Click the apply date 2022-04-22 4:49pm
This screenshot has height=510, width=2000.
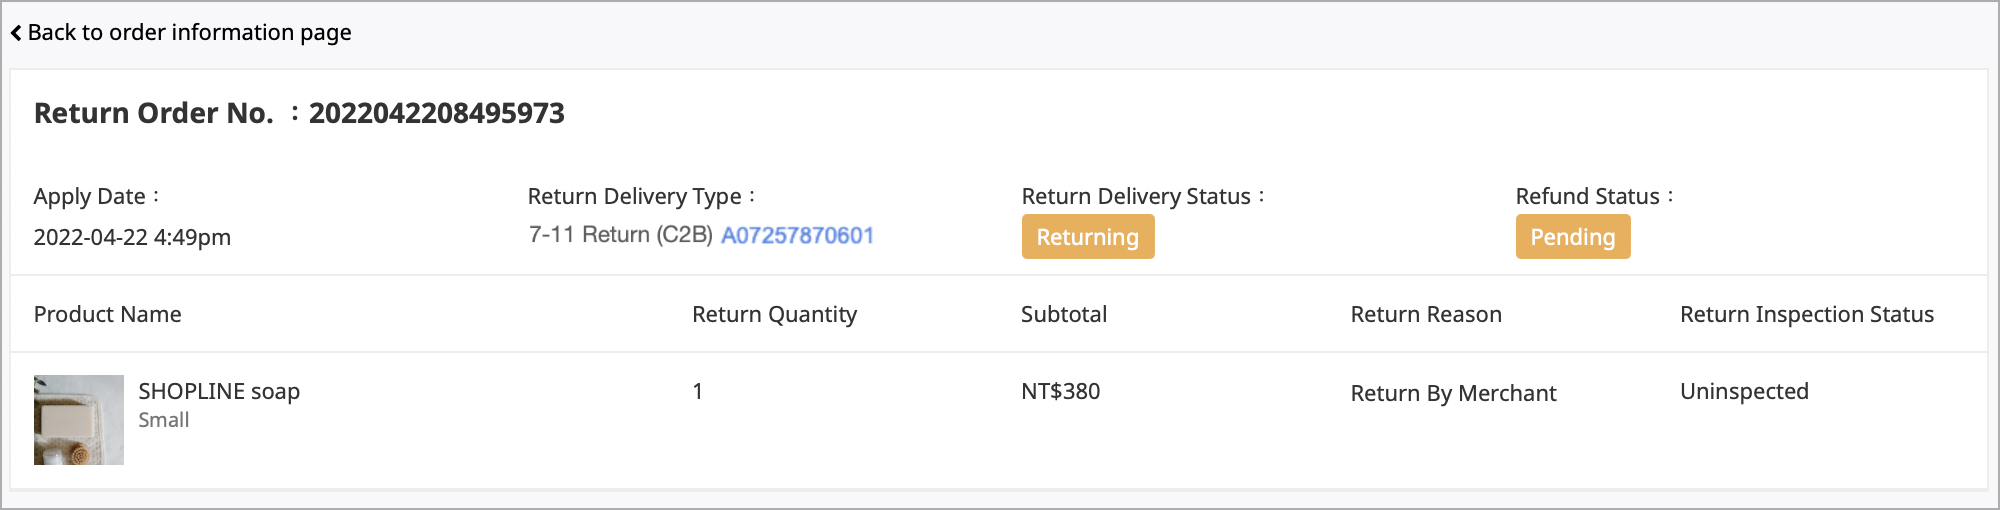132,237
